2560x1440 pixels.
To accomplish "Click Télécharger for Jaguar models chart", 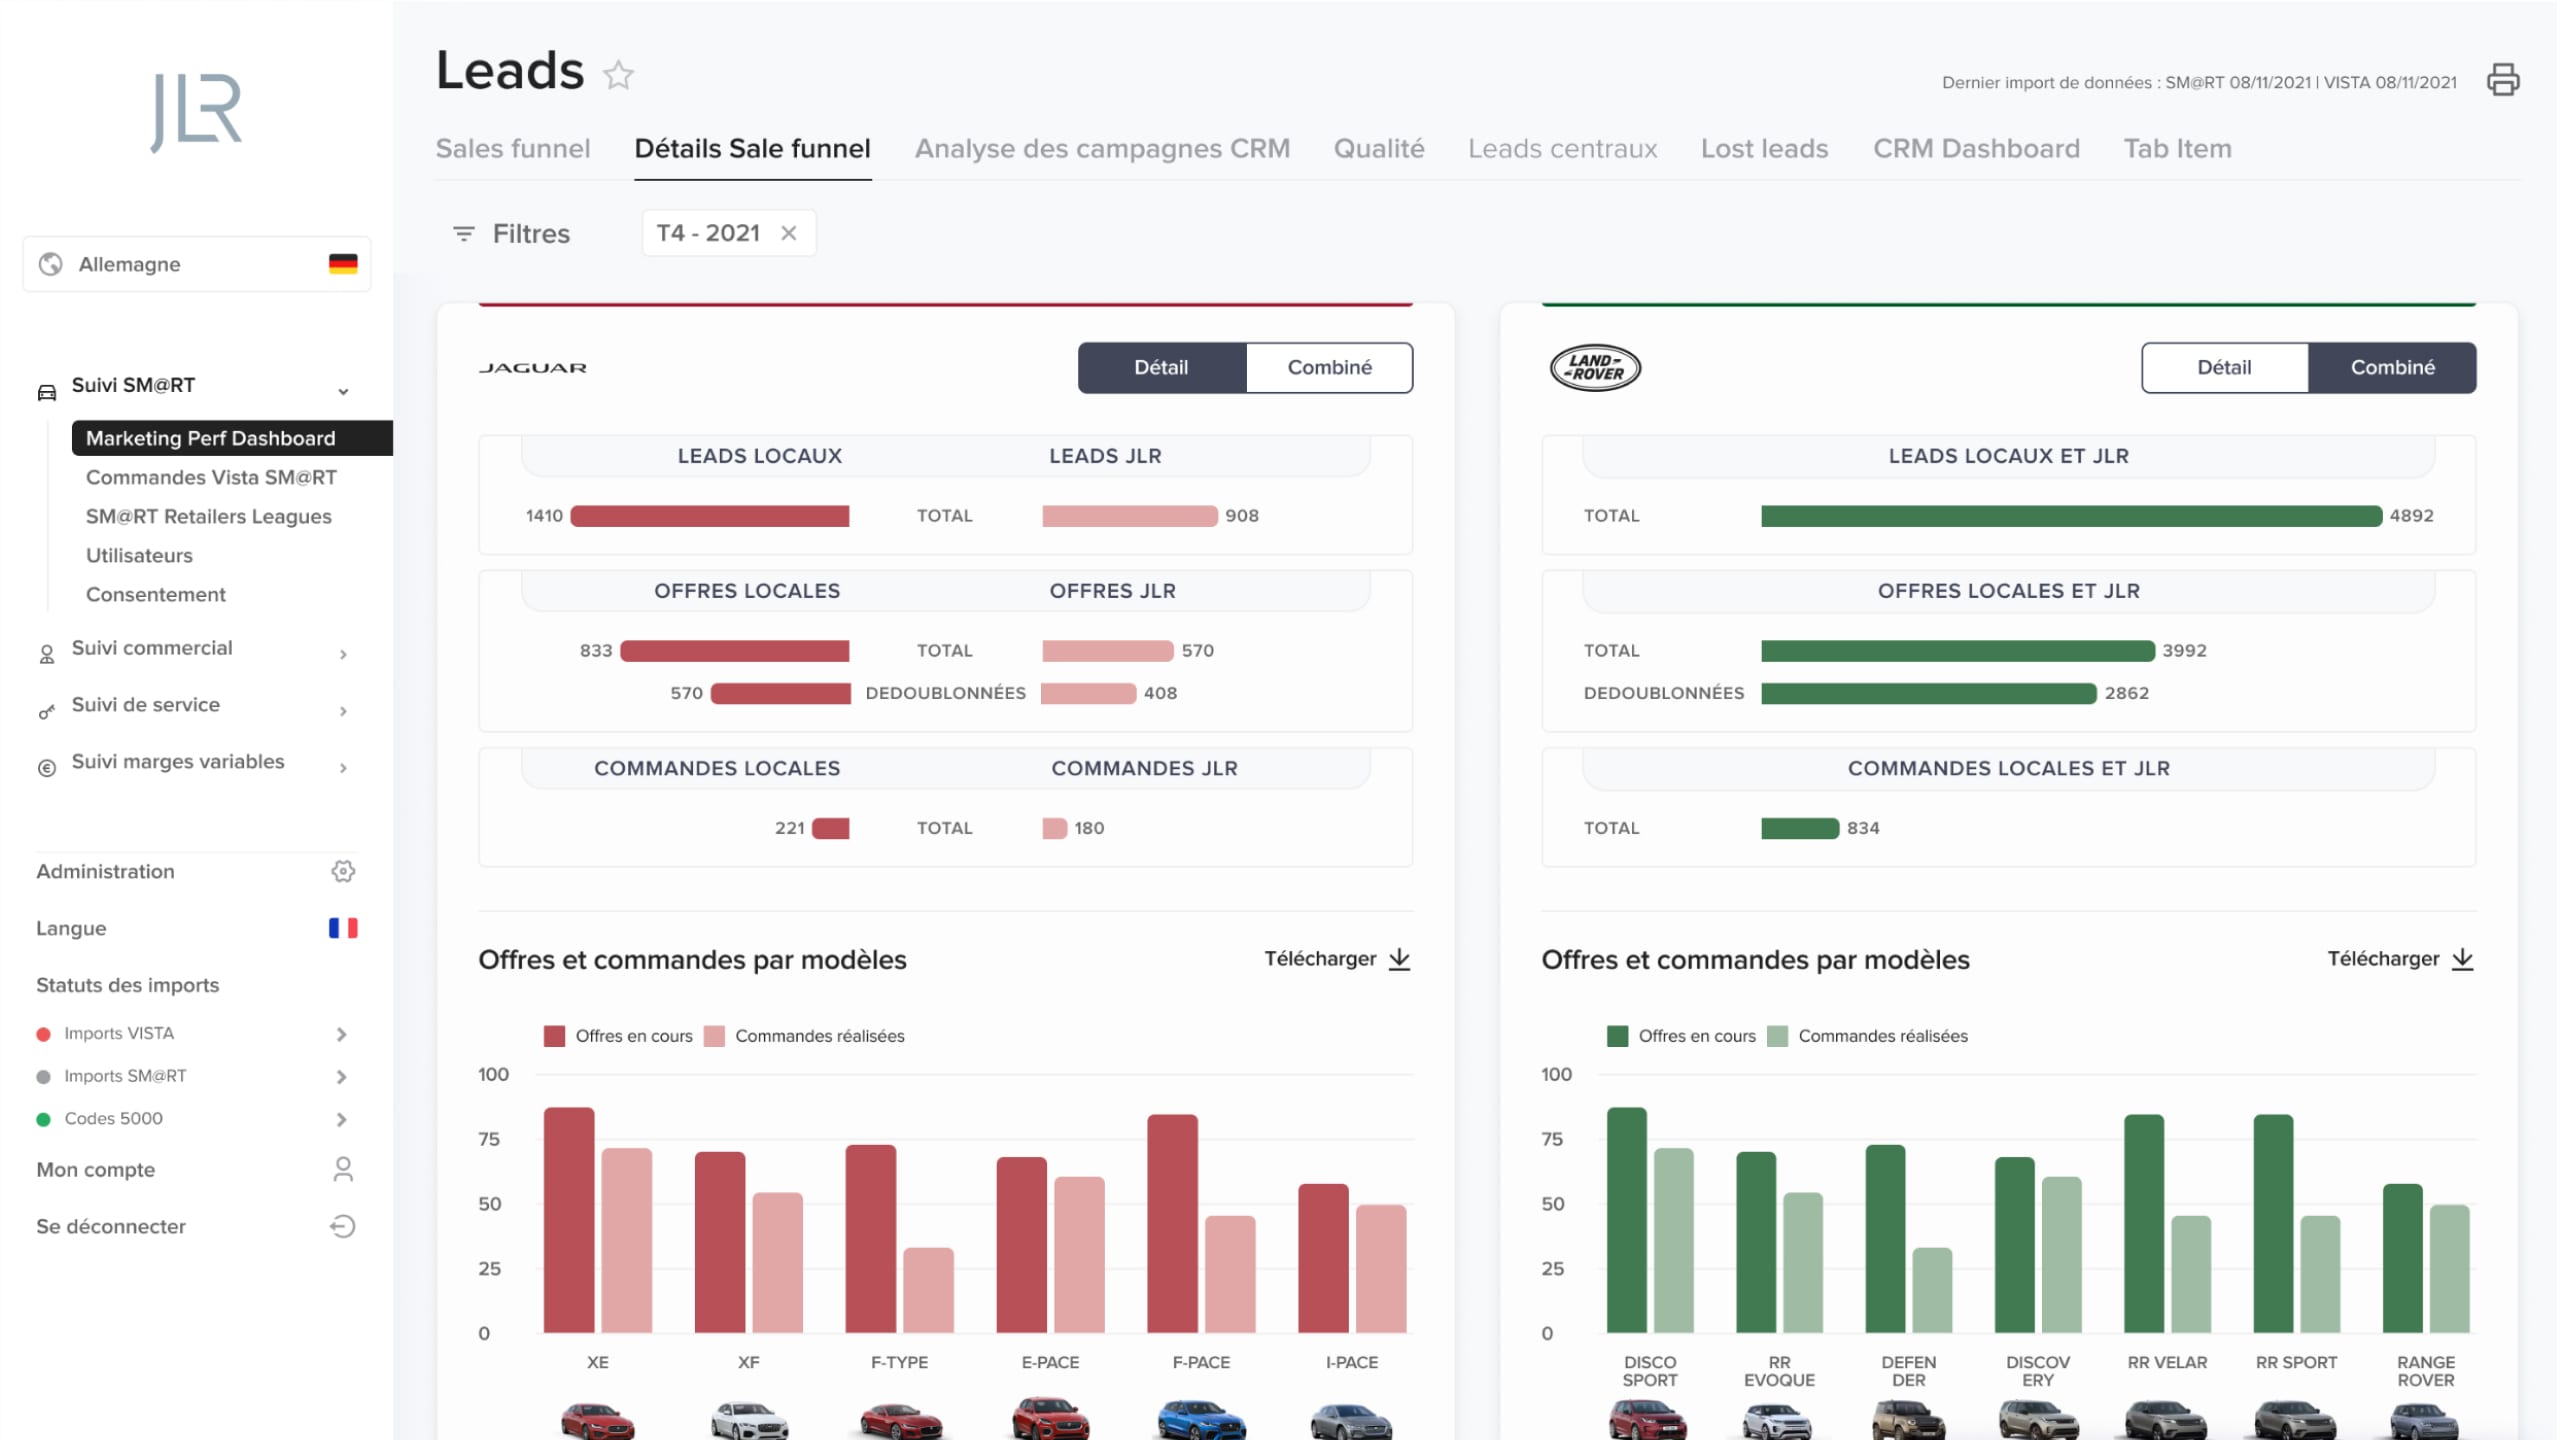I will 1338,959.
